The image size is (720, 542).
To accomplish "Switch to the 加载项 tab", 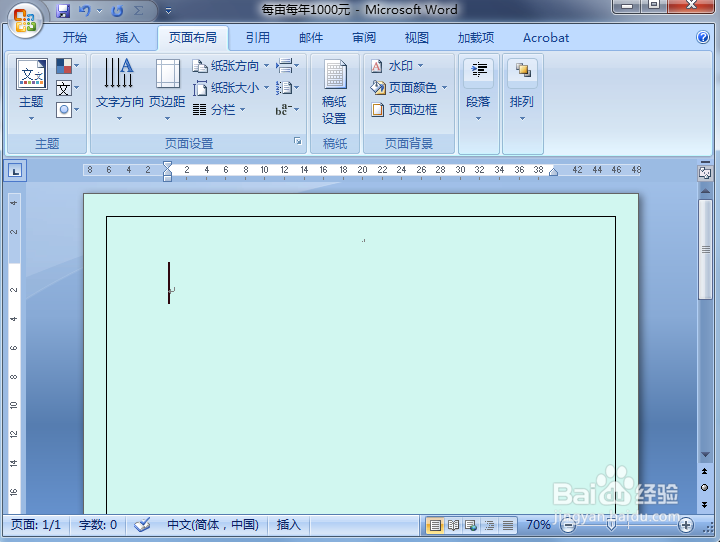I will pos(476,38).
